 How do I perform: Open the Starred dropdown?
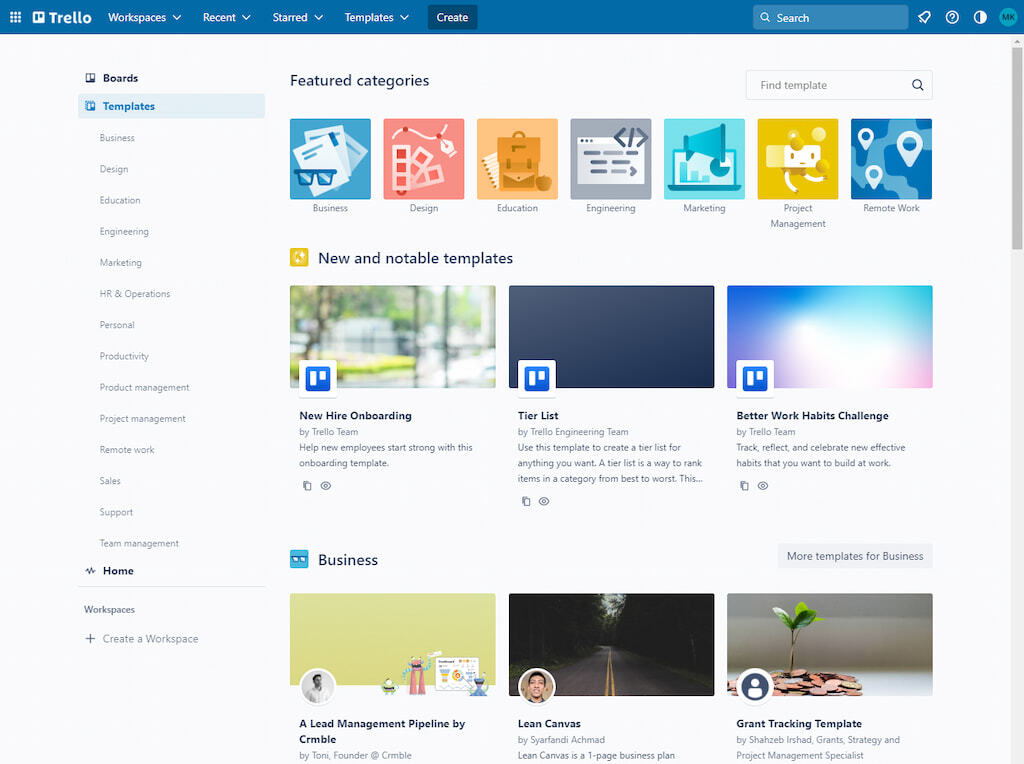click(x=298, y=17)
